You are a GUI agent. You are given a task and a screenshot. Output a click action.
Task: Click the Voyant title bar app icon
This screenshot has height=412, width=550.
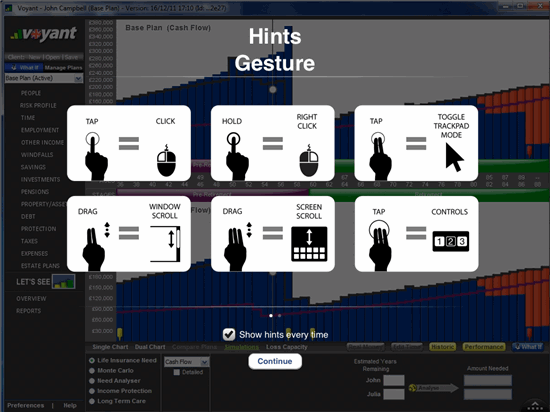[x=8, y=8]
